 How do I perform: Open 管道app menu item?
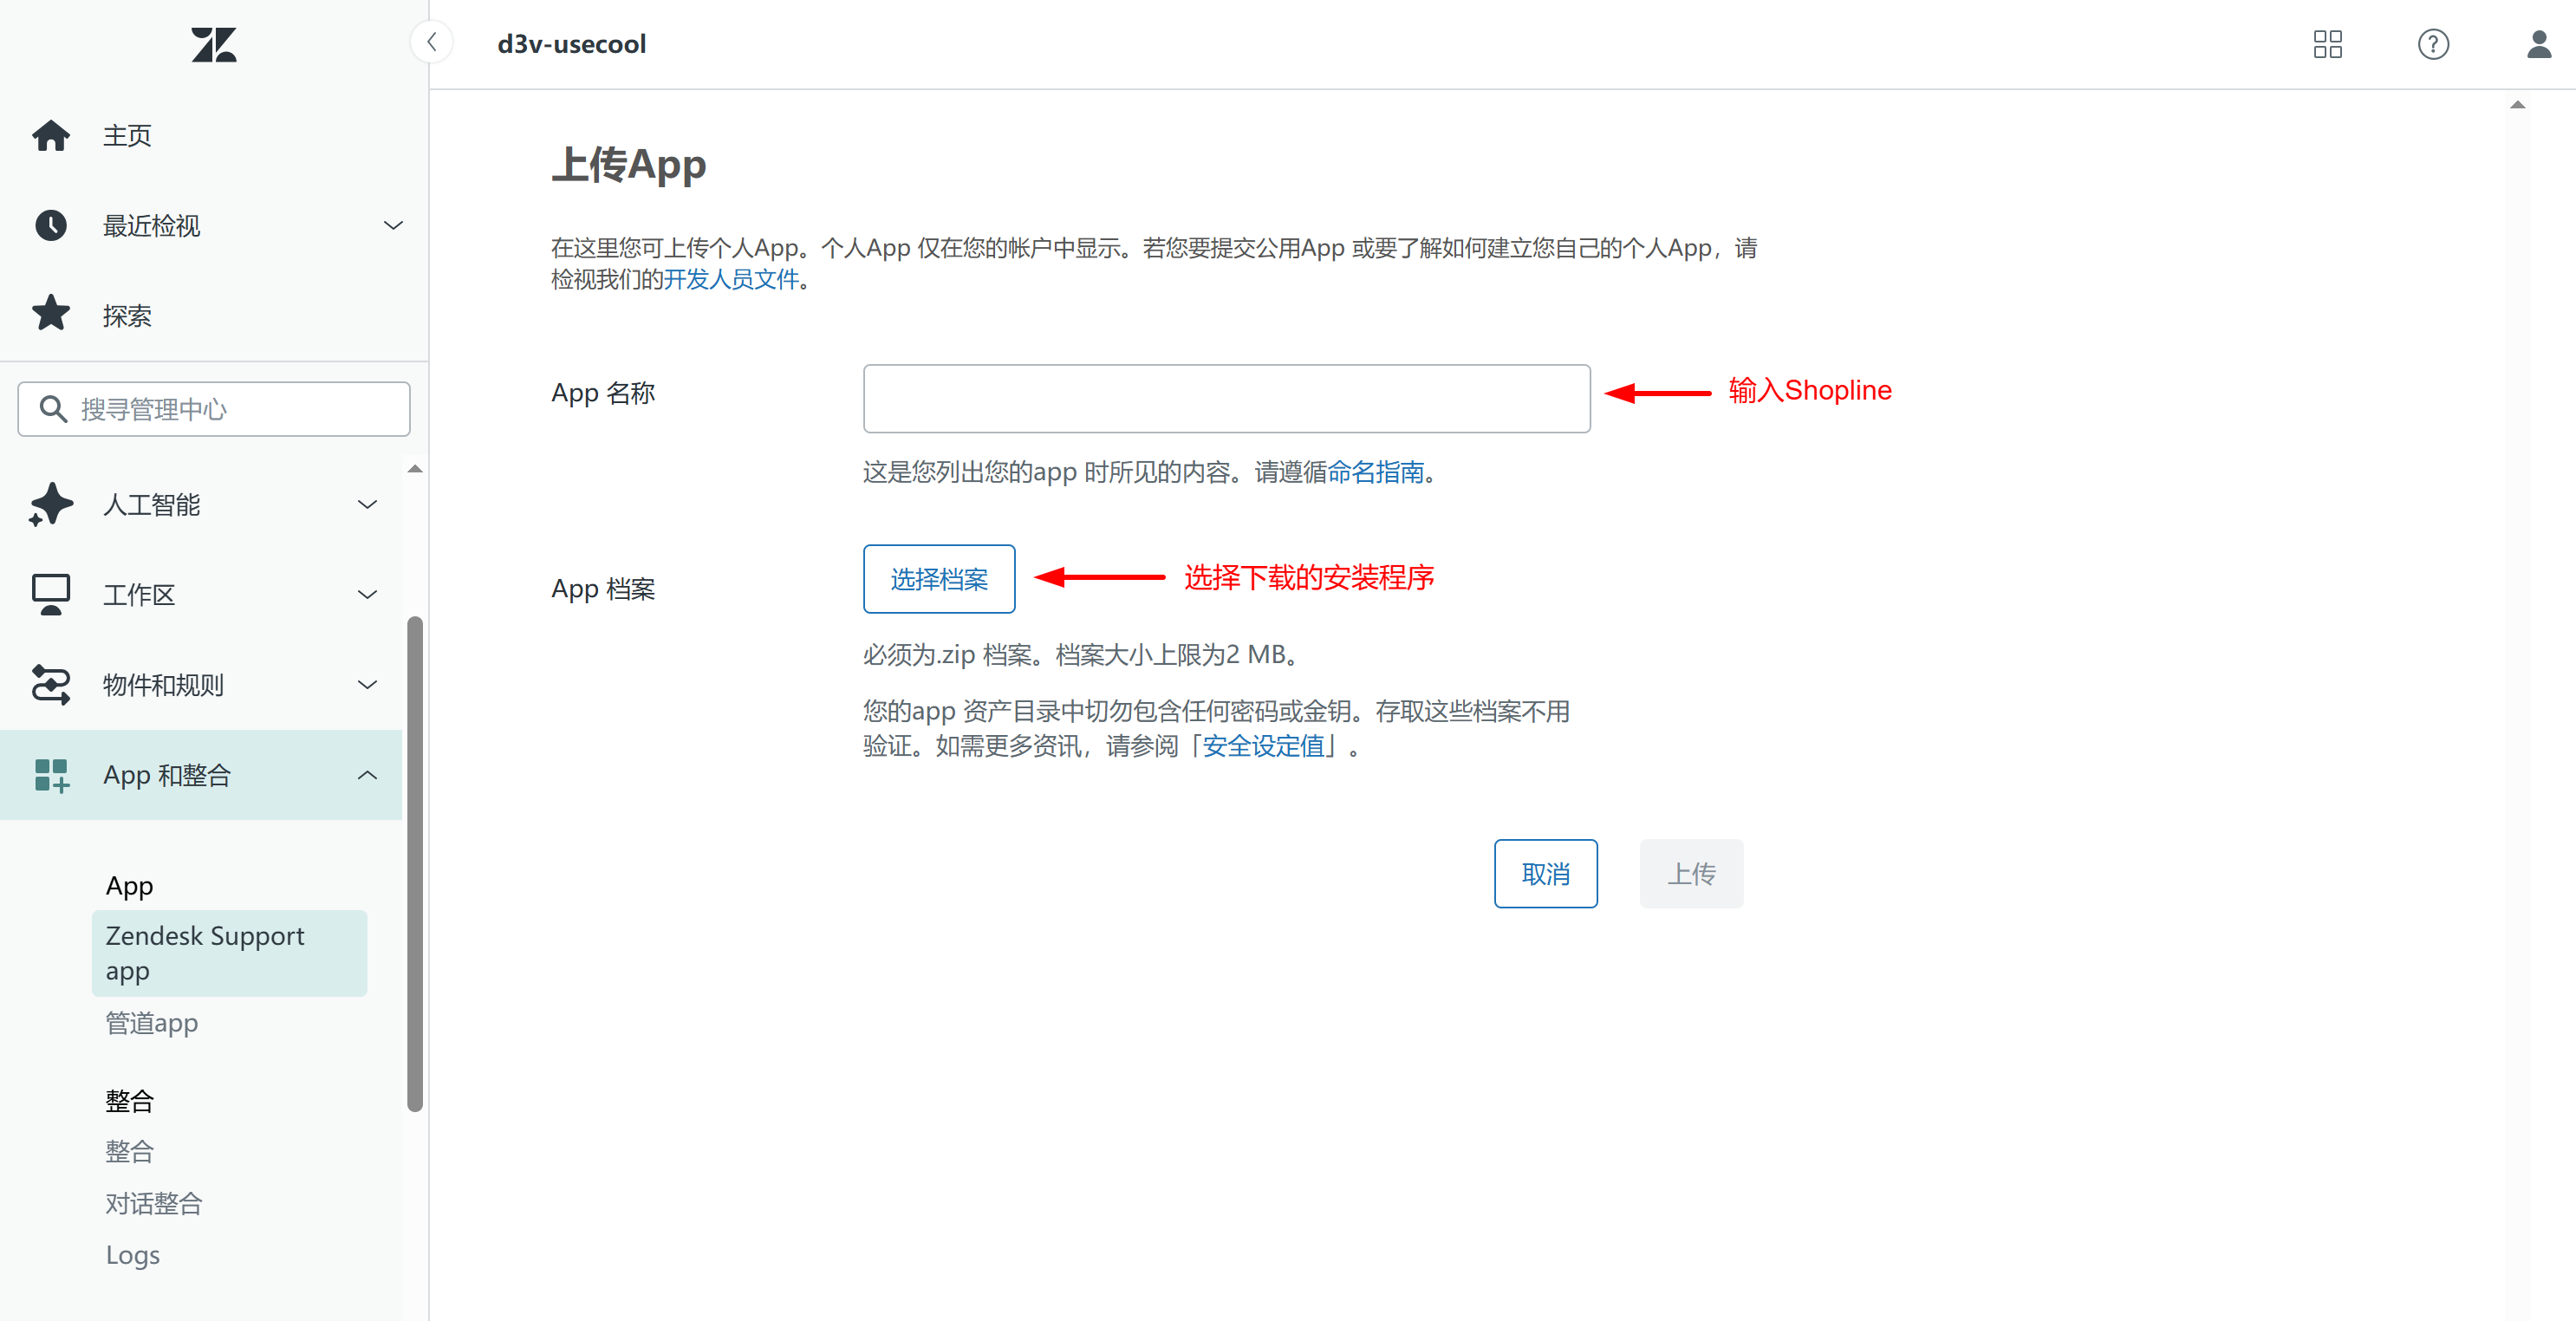pyautogui.click(x=152, y=1023)
